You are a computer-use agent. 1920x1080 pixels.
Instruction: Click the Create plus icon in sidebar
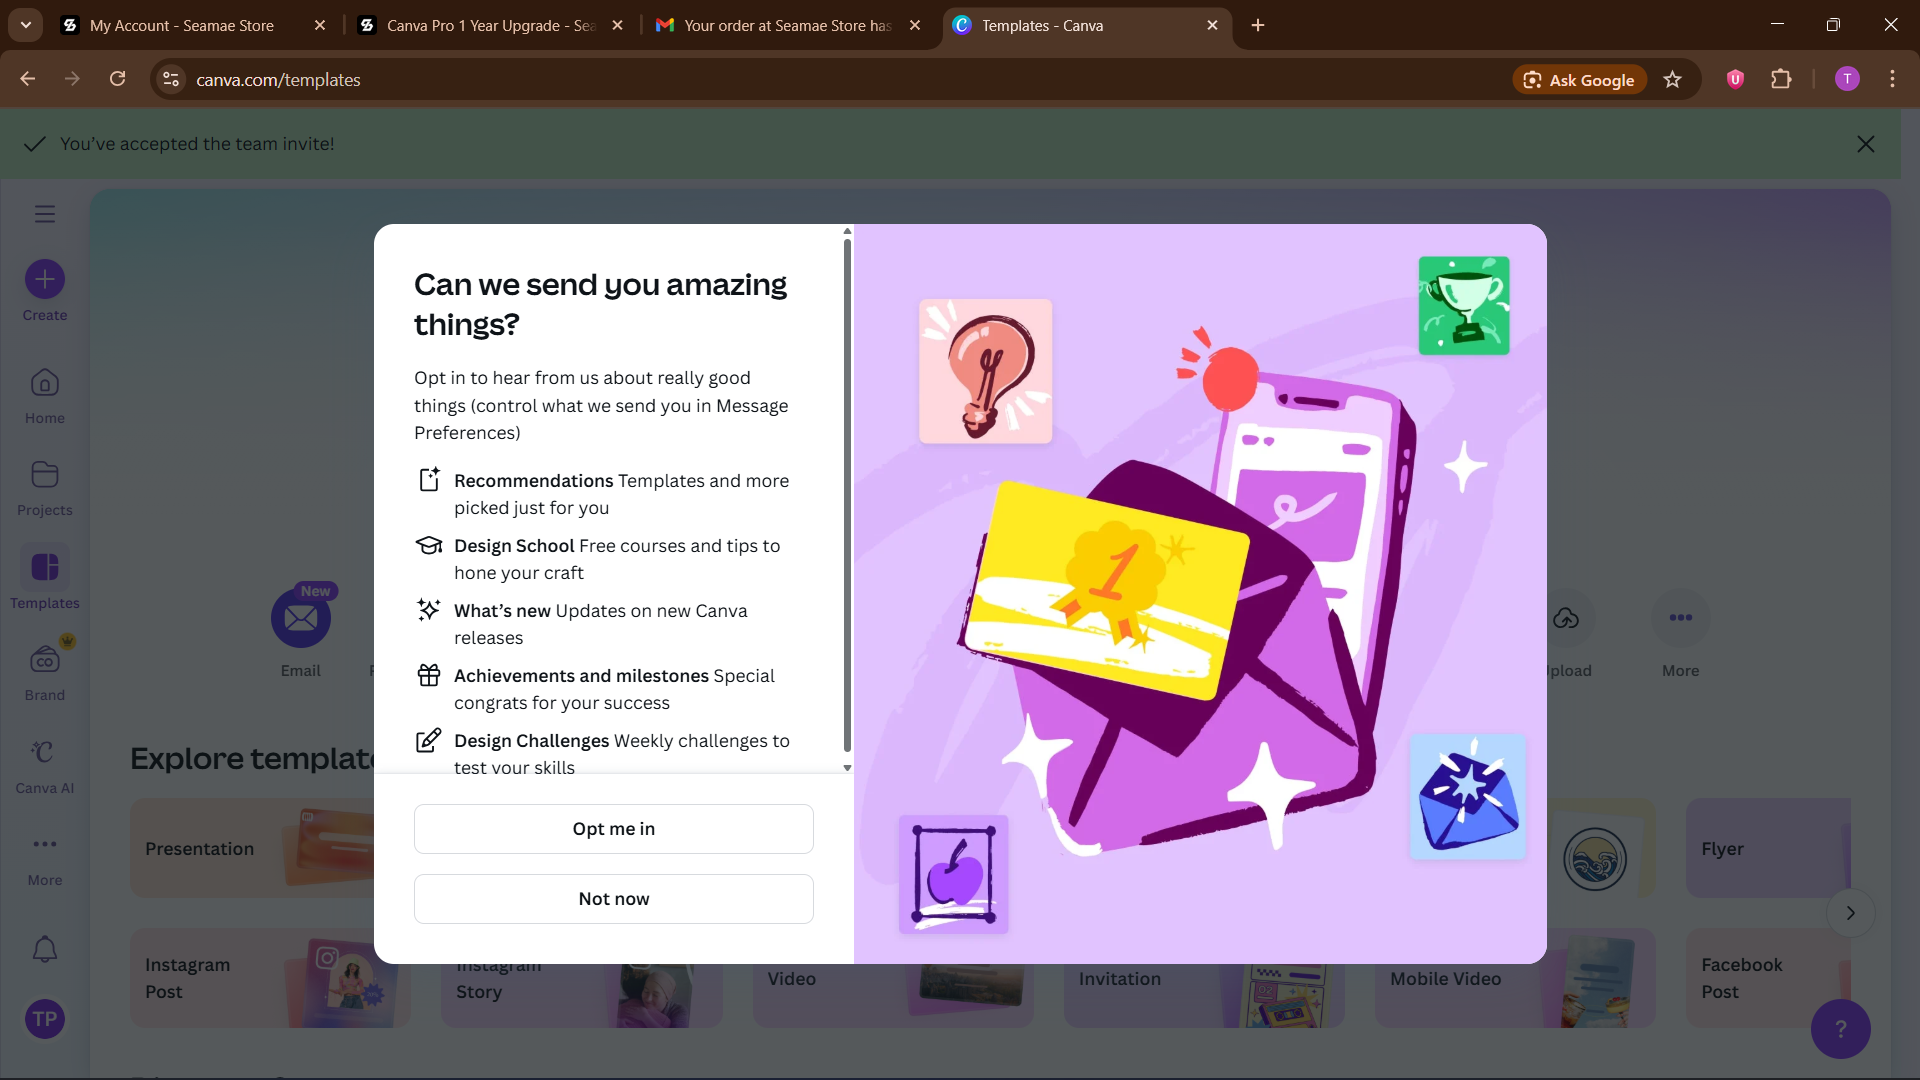(x=45, y=280)
